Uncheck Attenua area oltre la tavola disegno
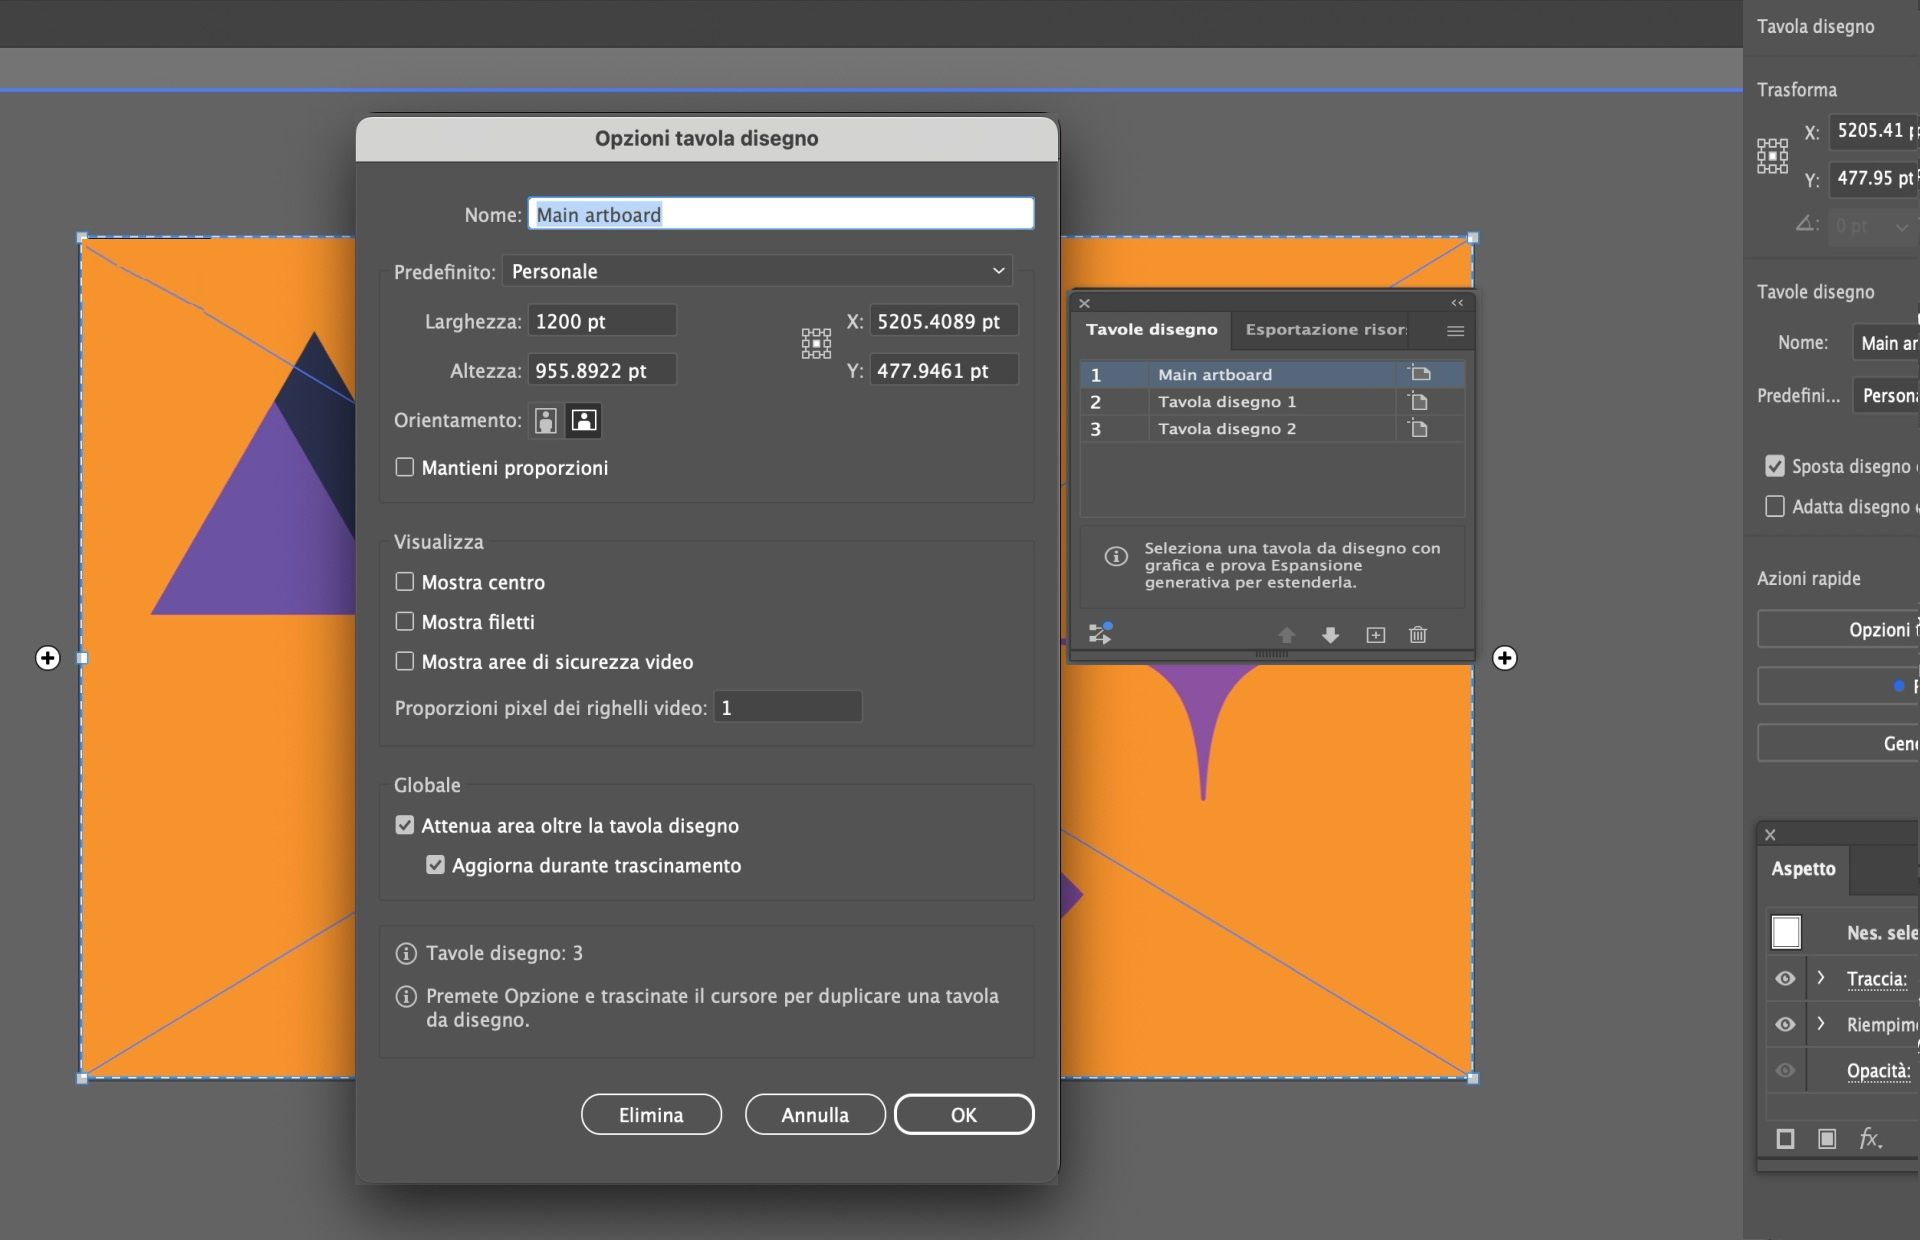 pyautogui.click(x=405, y=826)
